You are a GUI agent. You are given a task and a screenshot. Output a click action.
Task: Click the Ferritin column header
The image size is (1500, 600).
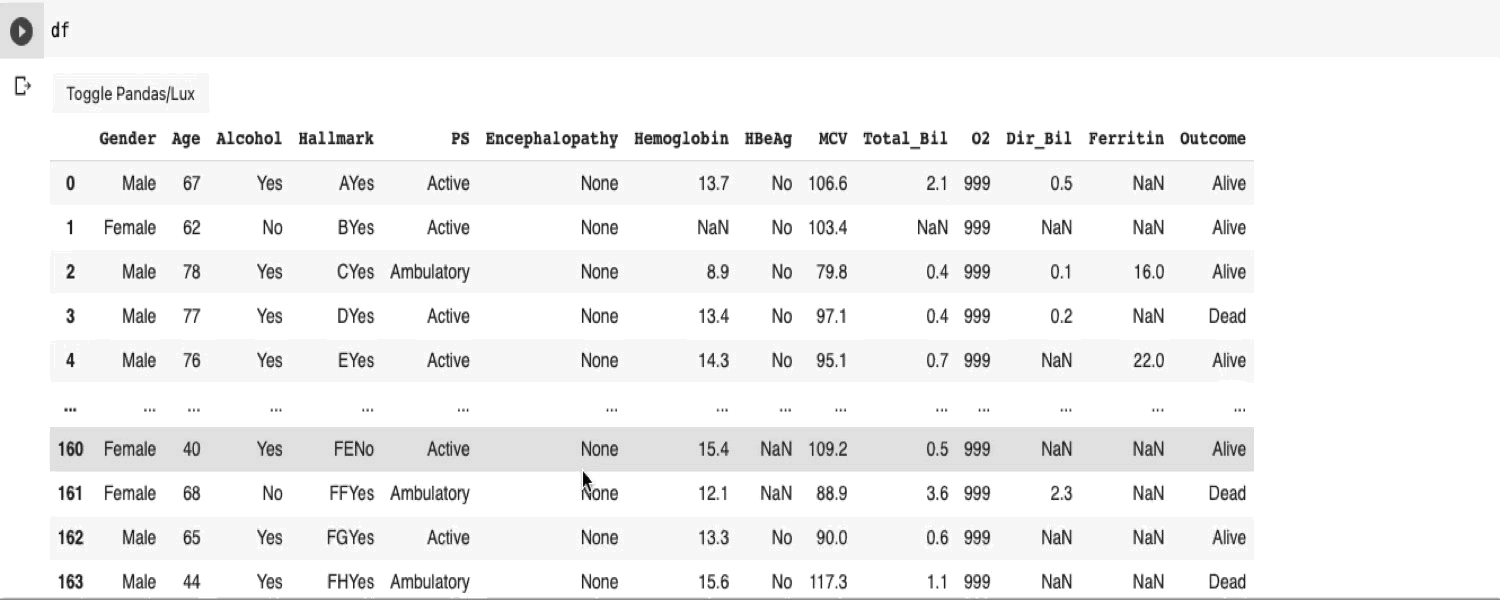pos(1126,139)
